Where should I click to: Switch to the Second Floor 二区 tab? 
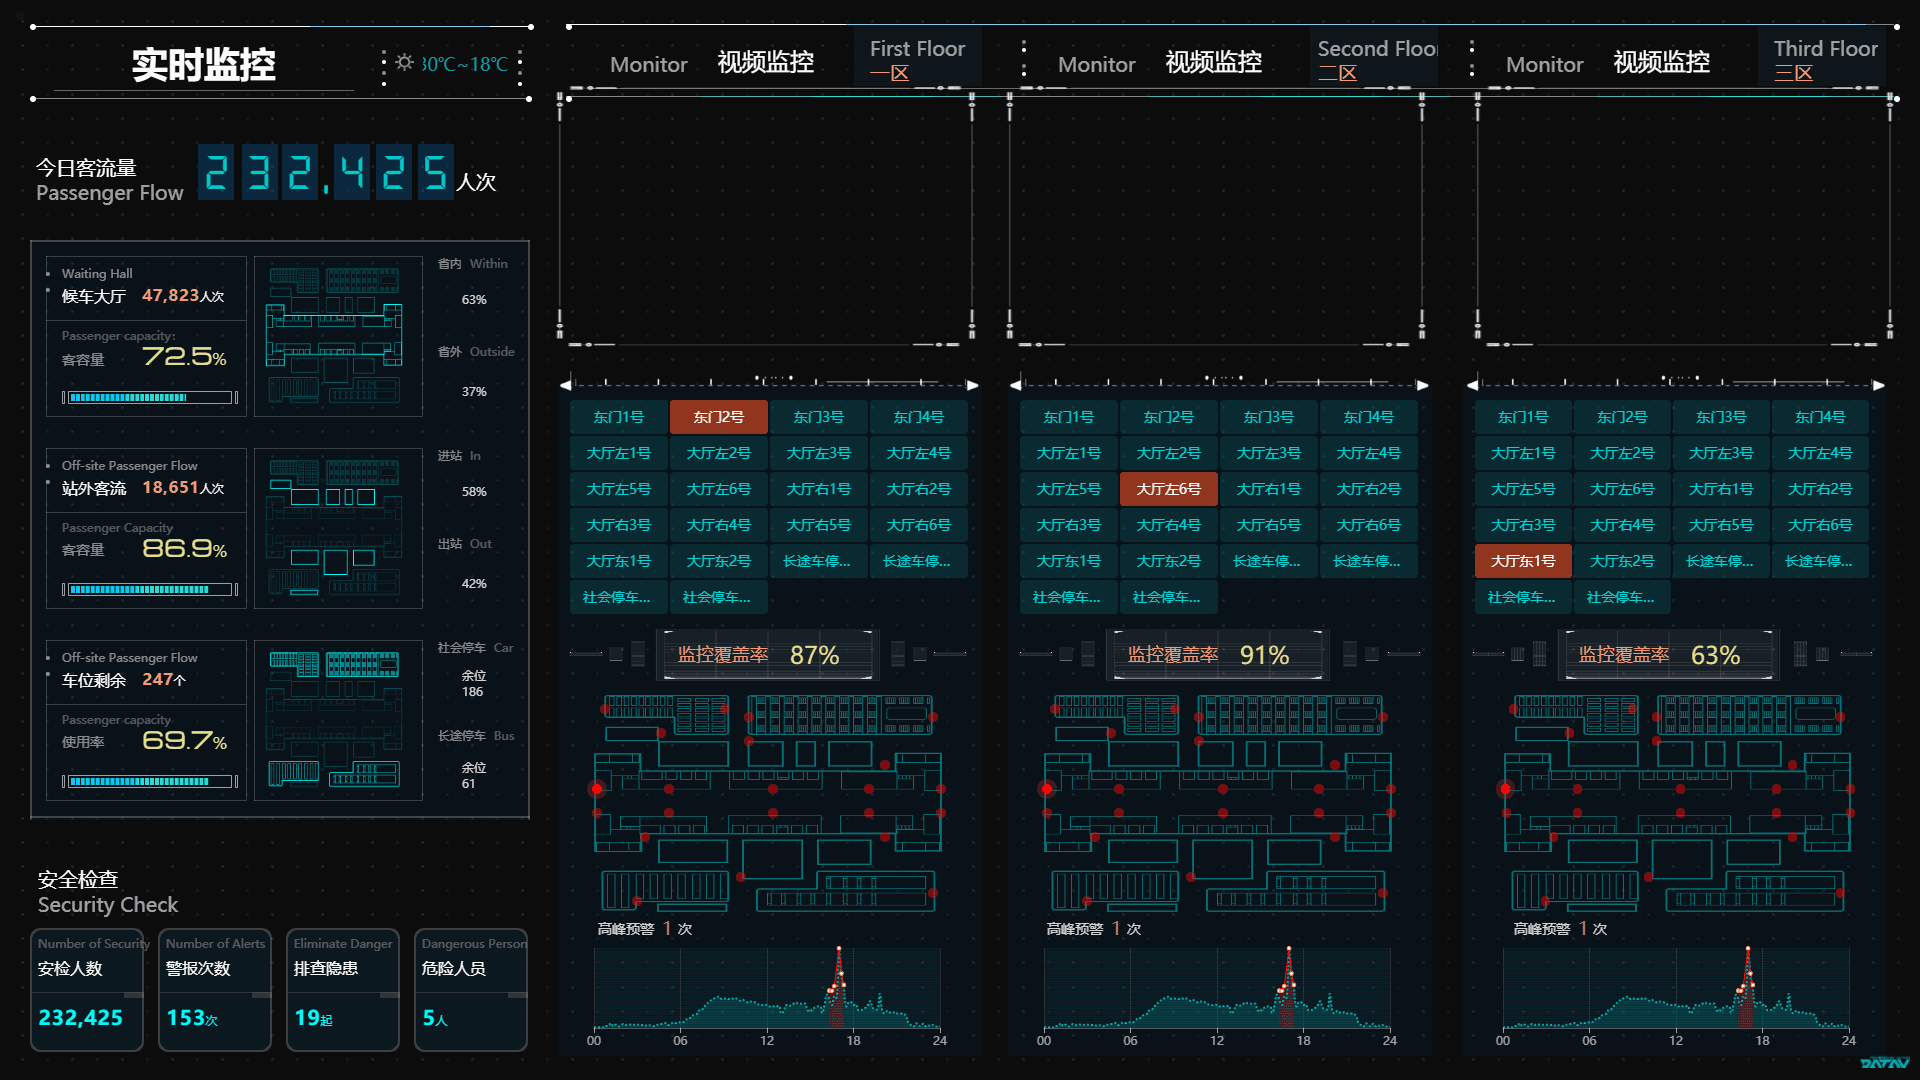tap(1374, 60)
